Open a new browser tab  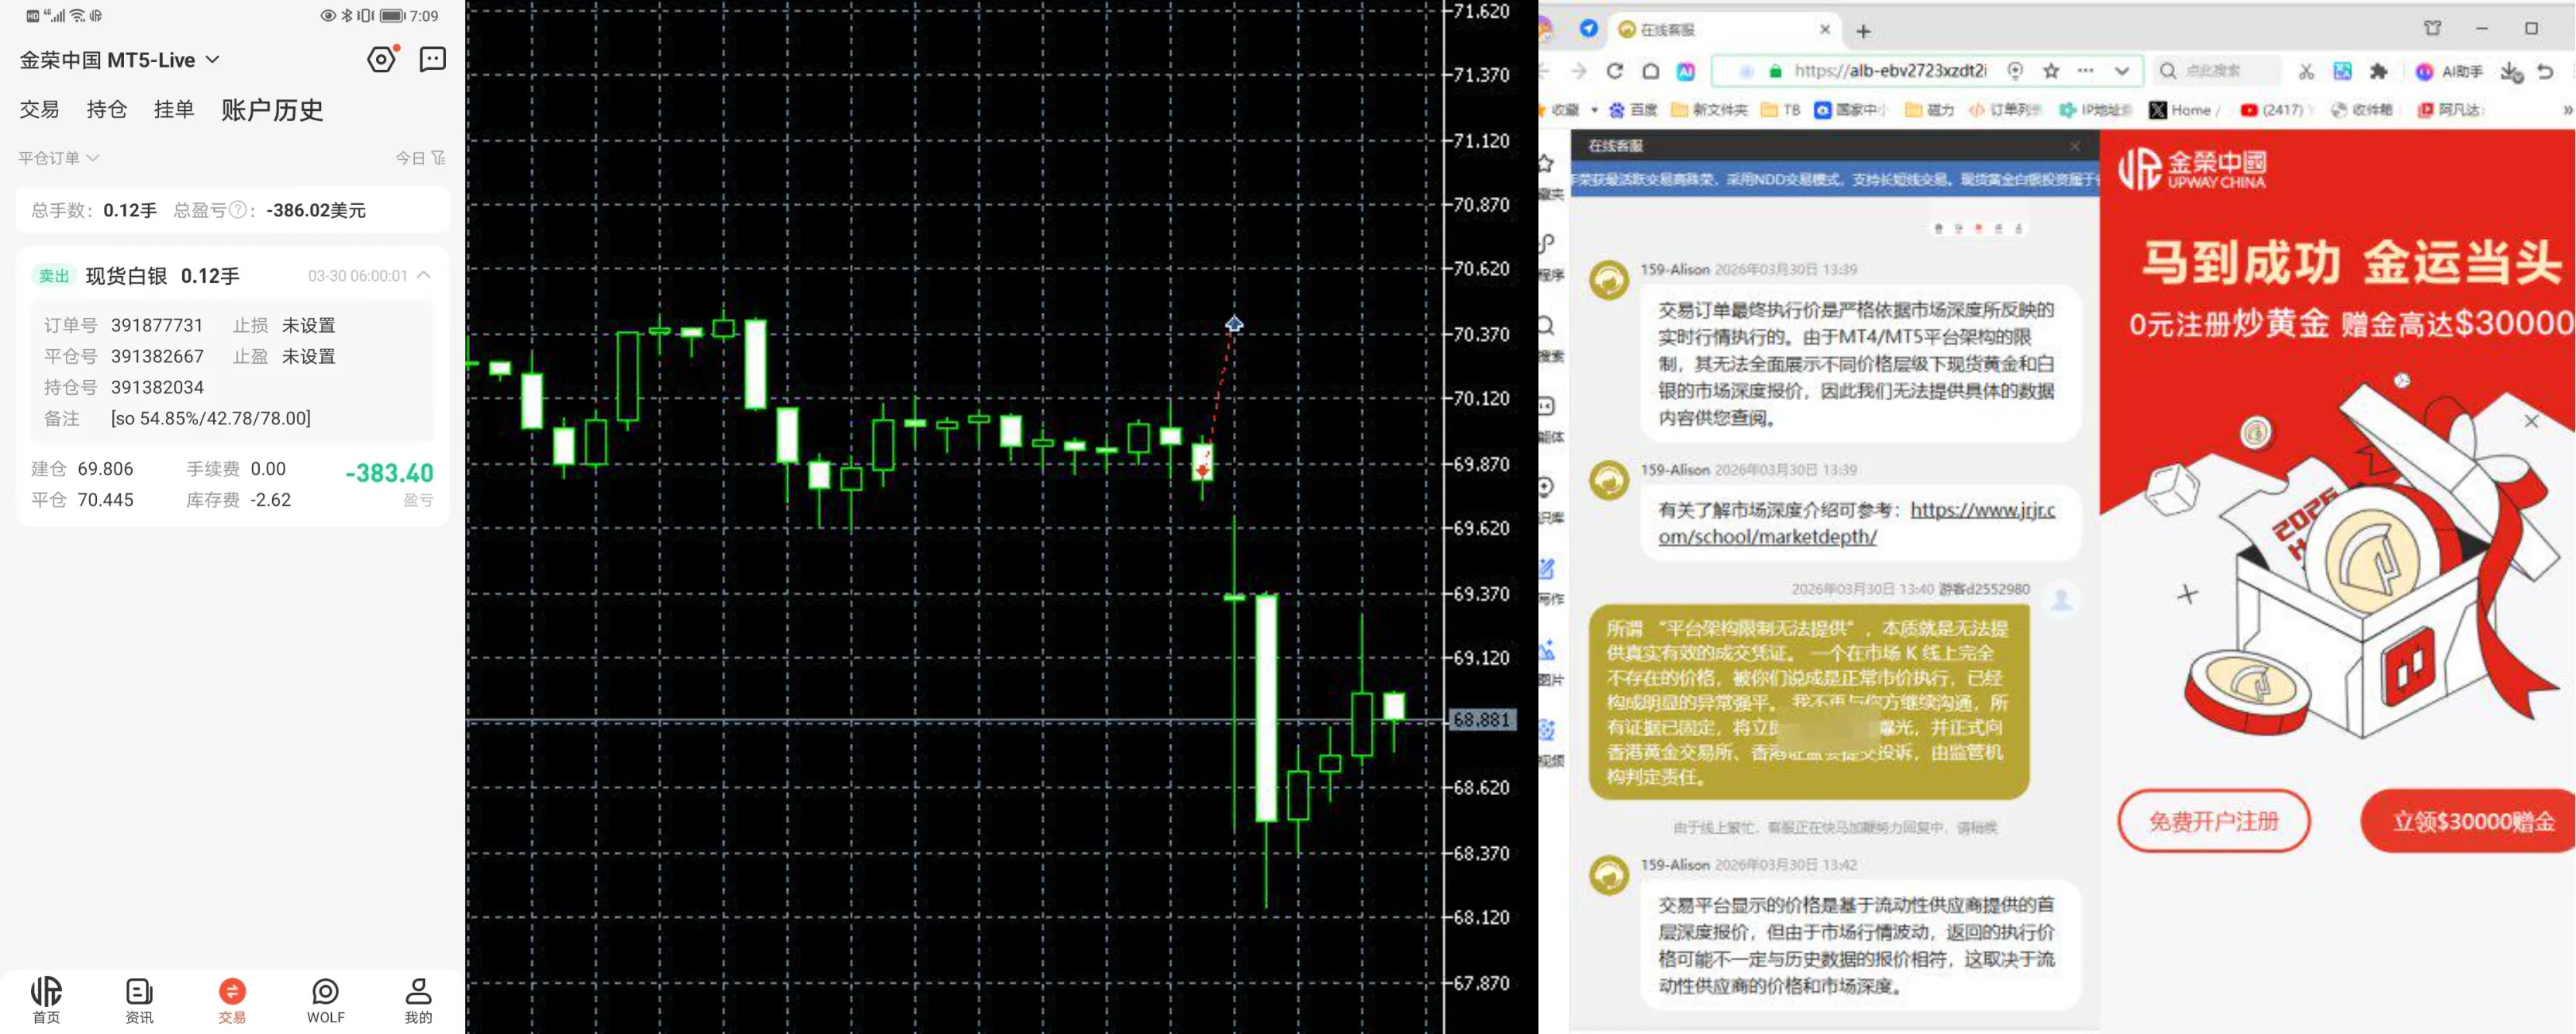[1863, 31]
